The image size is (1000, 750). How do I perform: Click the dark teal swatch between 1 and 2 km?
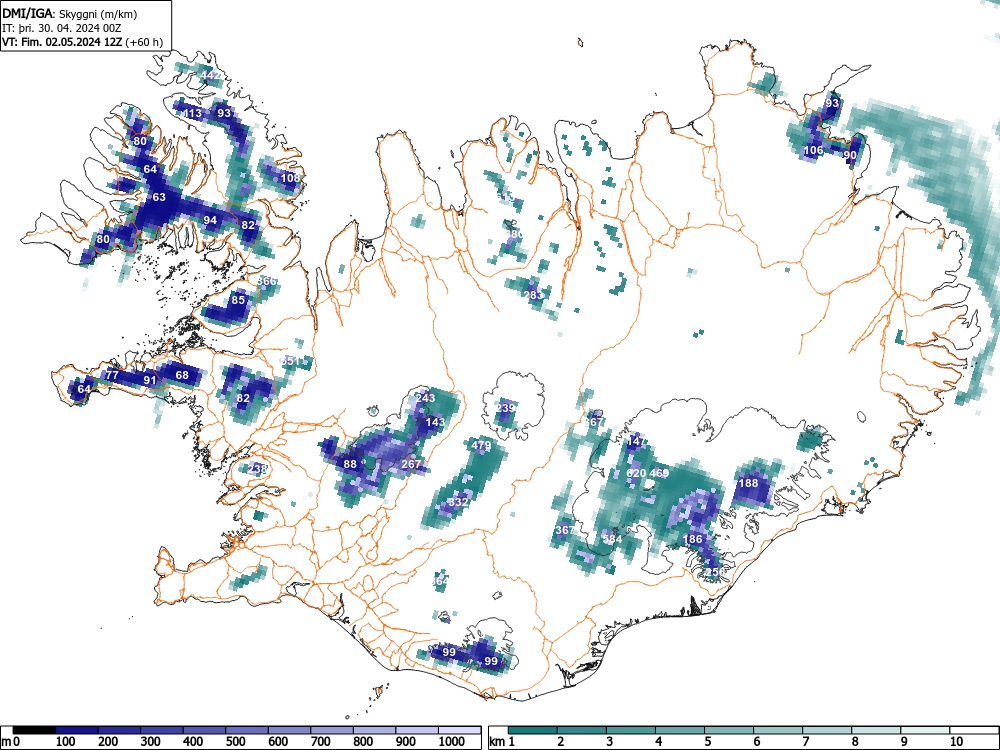coord(533,730)
